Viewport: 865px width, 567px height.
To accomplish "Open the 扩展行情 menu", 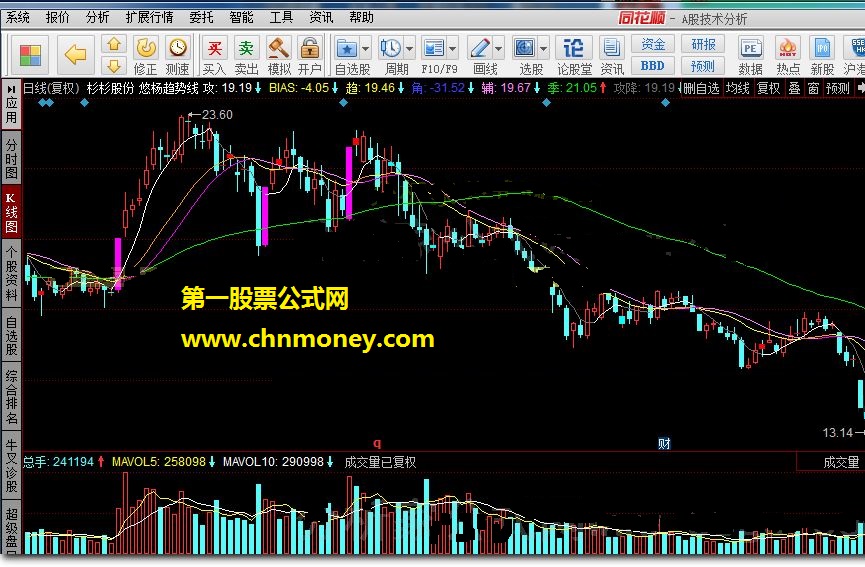I will (x=149, y=18).
